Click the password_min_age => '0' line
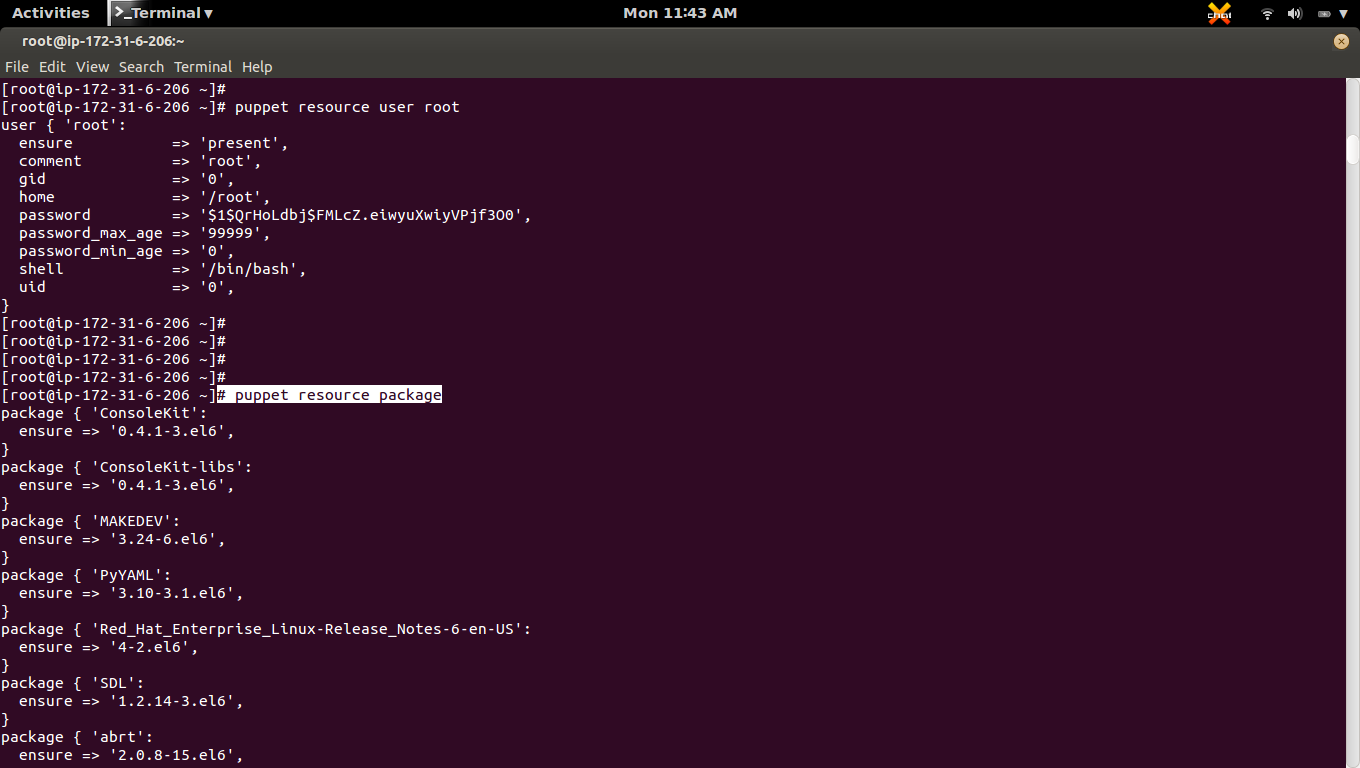This screenshot has width=1360, height=768. tap(127, 251)
